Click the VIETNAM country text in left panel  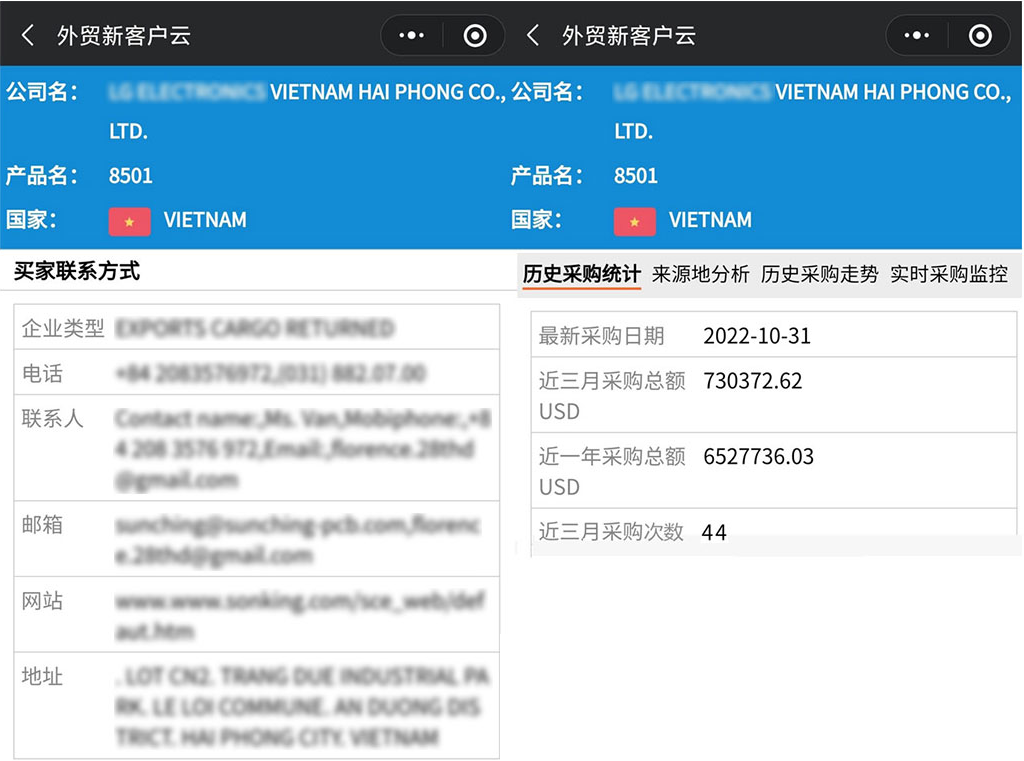pyautogui.click(x=205, y=220)
